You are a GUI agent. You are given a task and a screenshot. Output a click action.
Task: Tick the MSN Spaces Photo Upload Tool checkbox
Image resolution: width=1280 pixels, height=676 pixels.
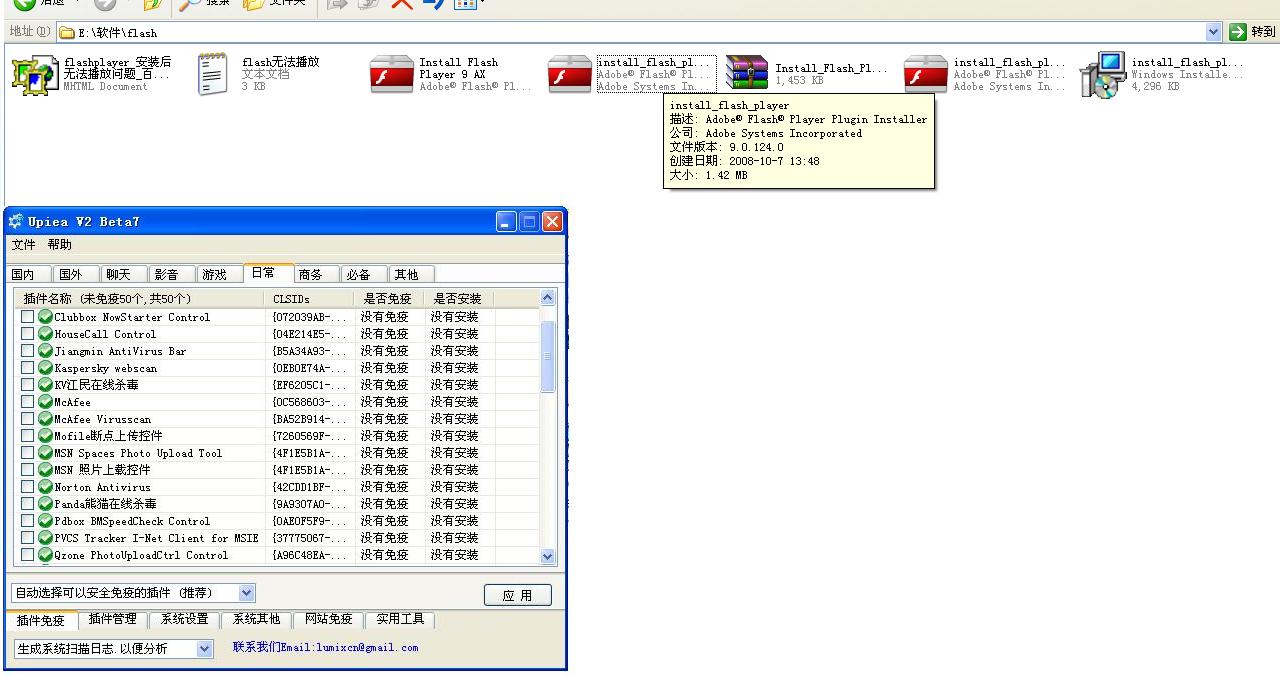27,453
